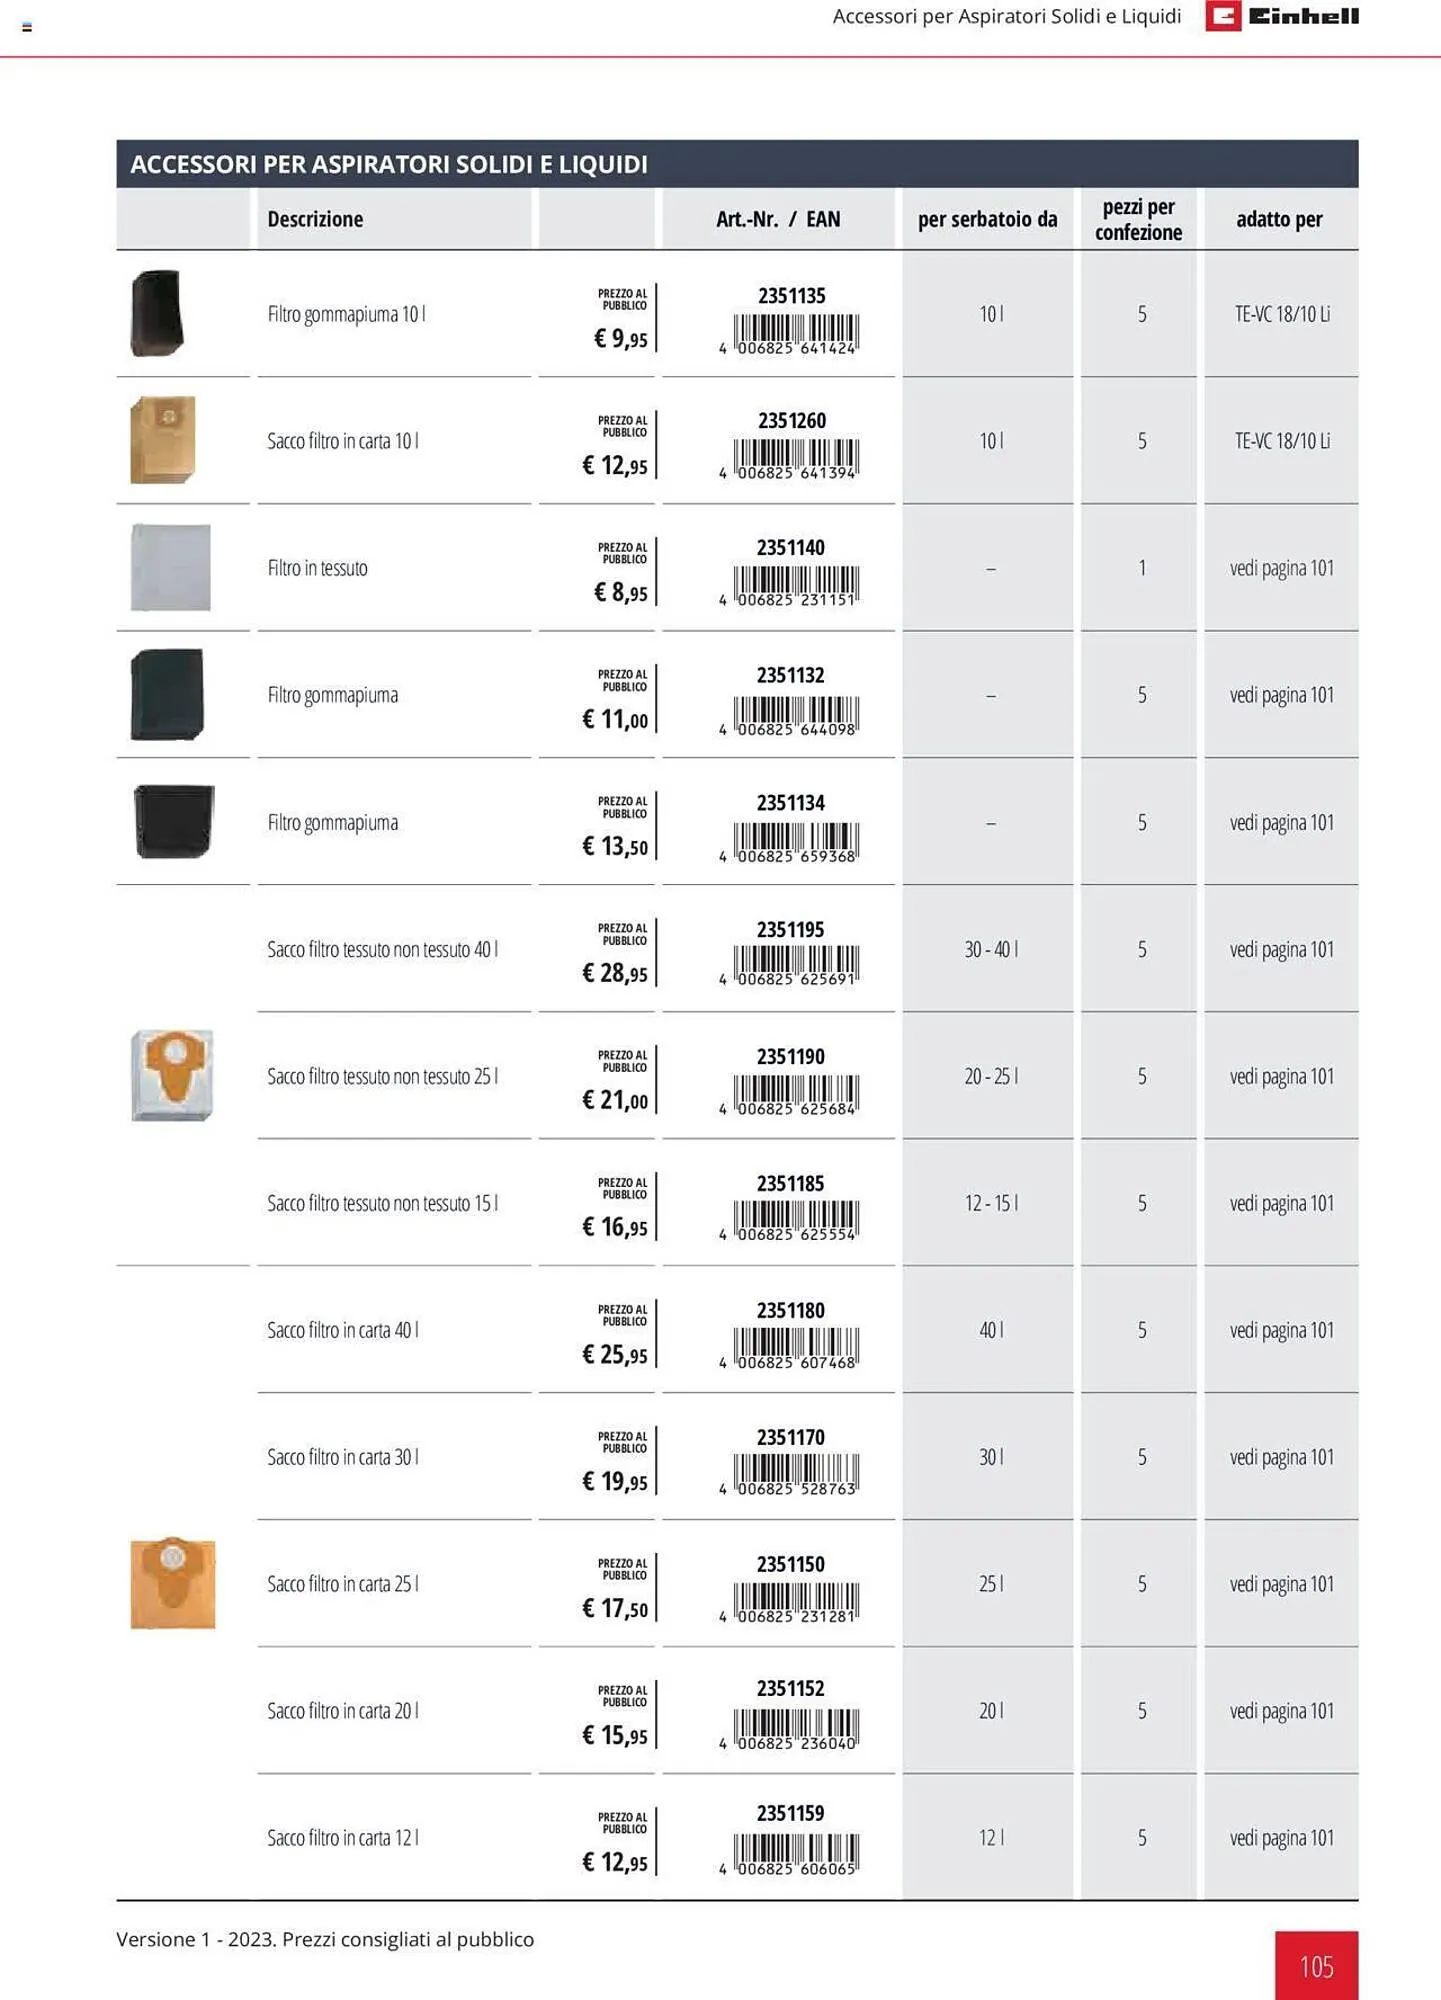This screenshot has width=1441, height=2000.
Task: Click the red page number 105 box
Action: point(1316,1966)
